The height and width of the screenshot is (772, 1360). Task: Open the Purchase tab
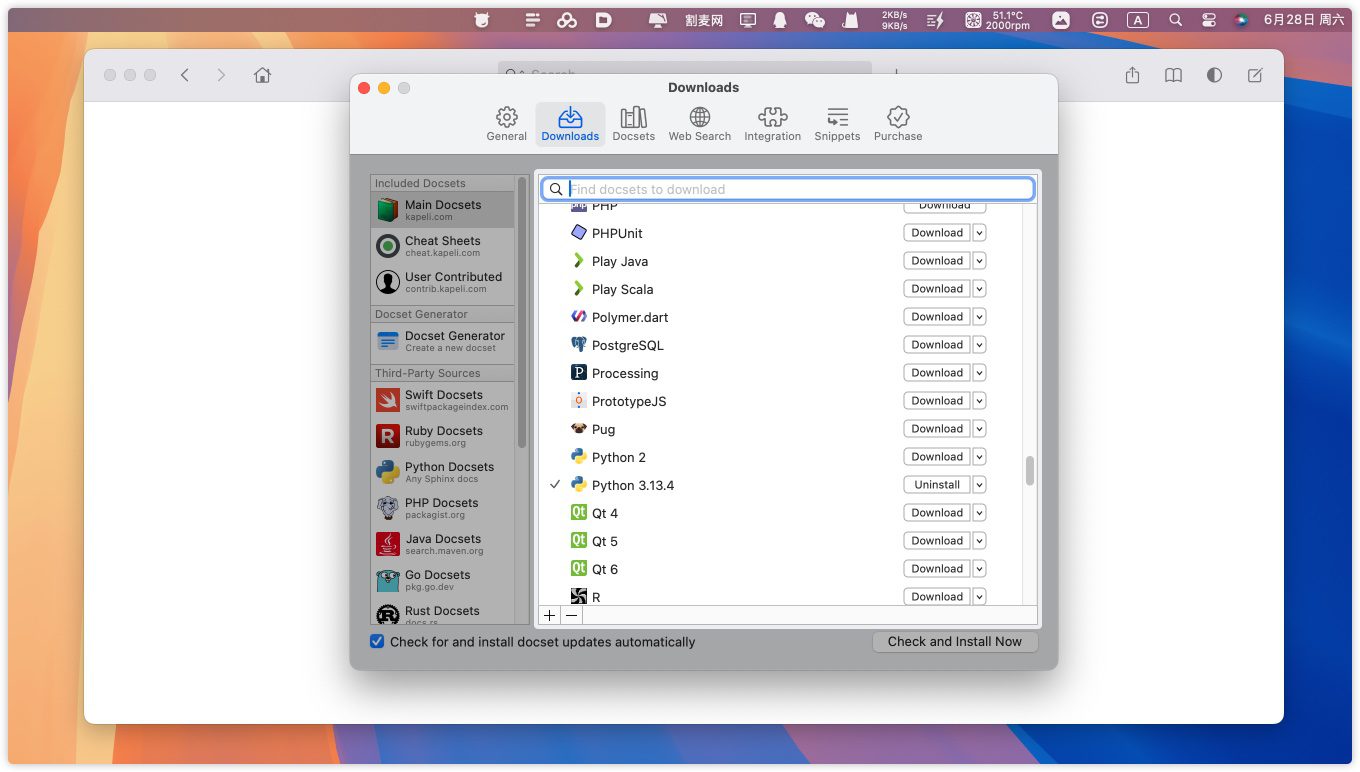point(898,124)
